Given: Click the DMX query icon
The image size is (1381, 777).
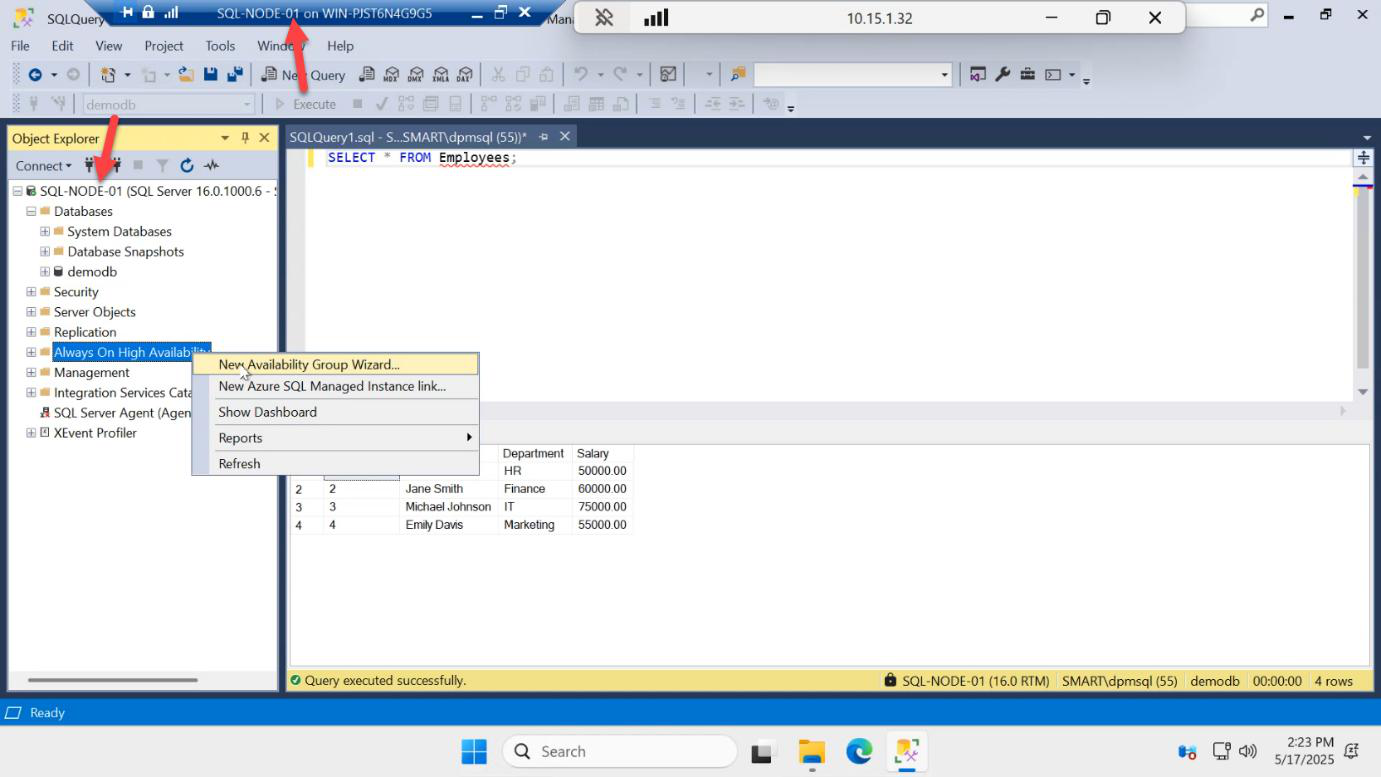Looking at the screenshot, I should tap(416, 75).
